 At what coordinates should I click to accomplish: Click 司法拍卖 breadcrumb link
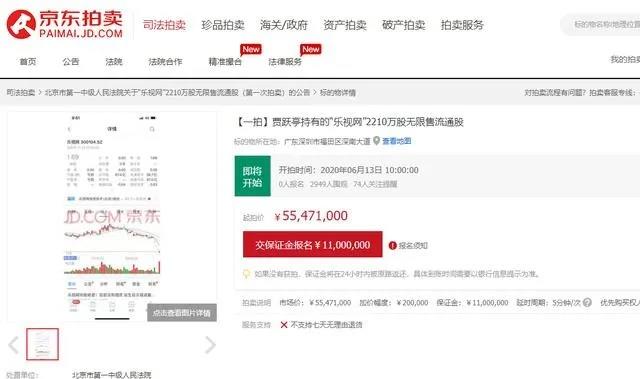[21, 93]
